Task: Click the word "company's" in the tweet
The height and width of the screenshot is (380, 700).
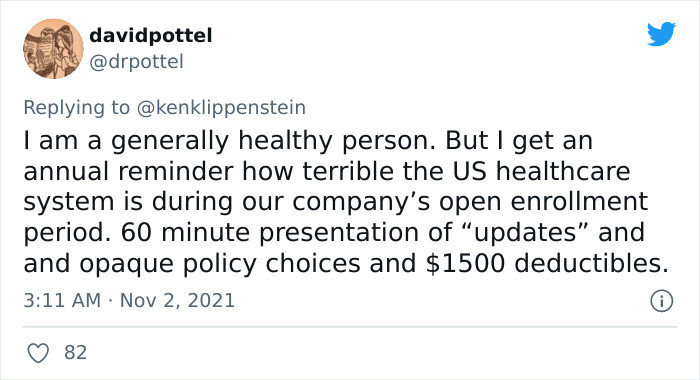Action: coord(362,202)
